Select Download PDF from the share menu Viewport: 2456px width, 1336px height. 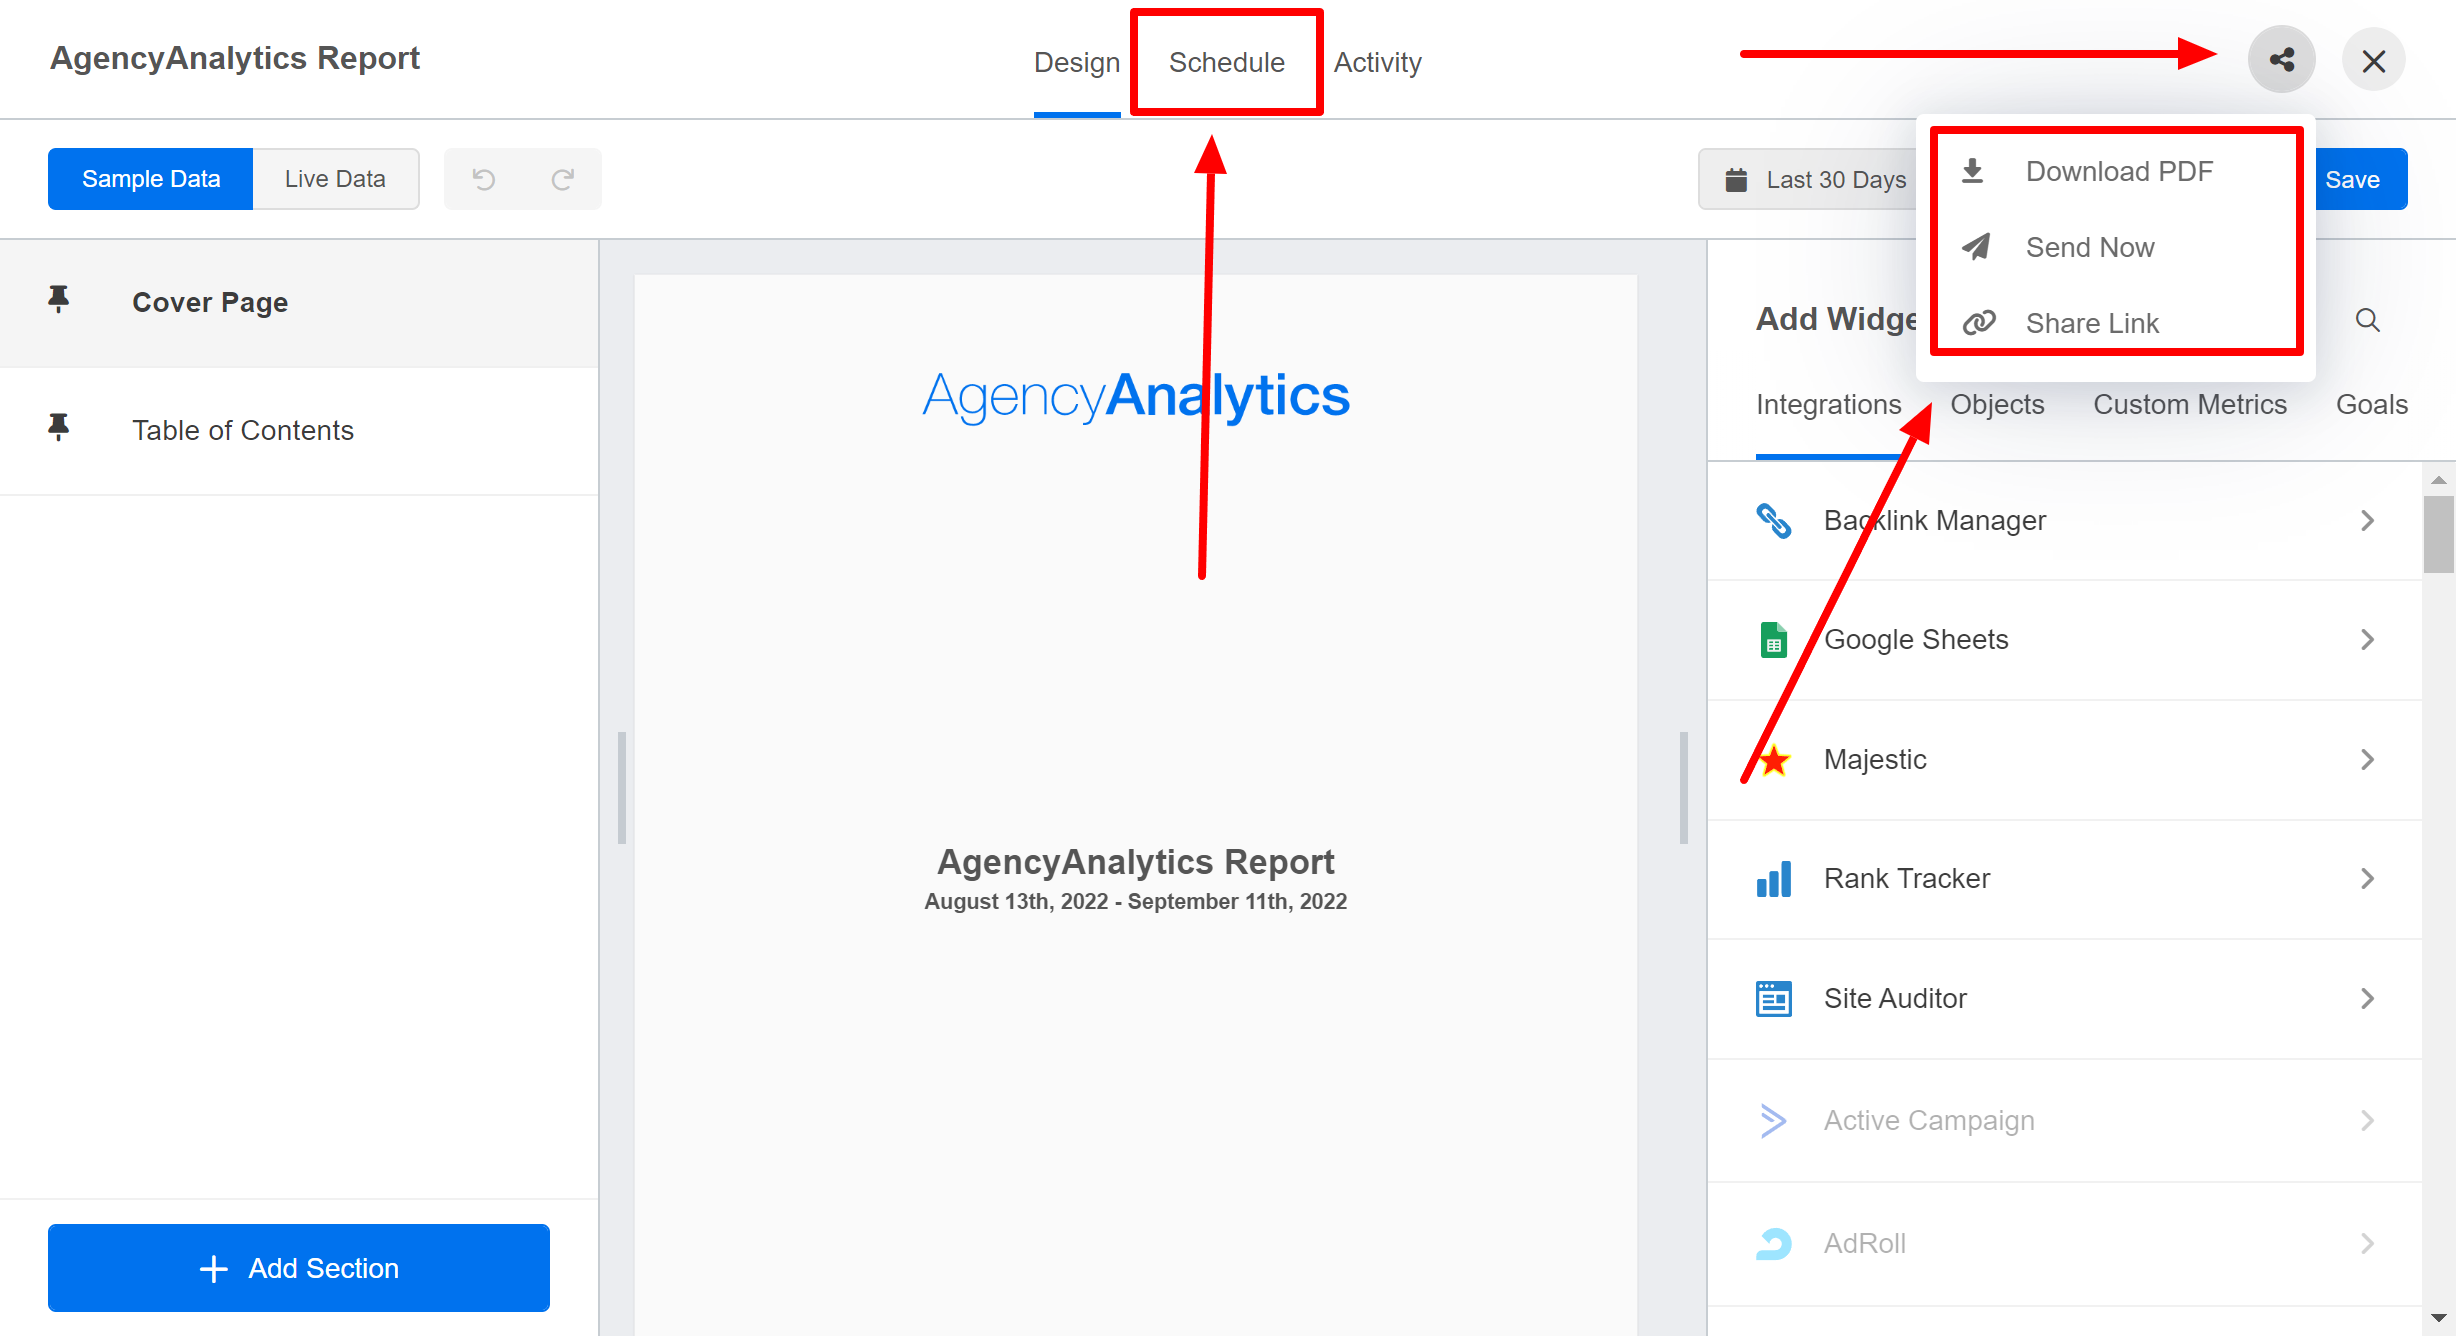tap(2118, 171)
